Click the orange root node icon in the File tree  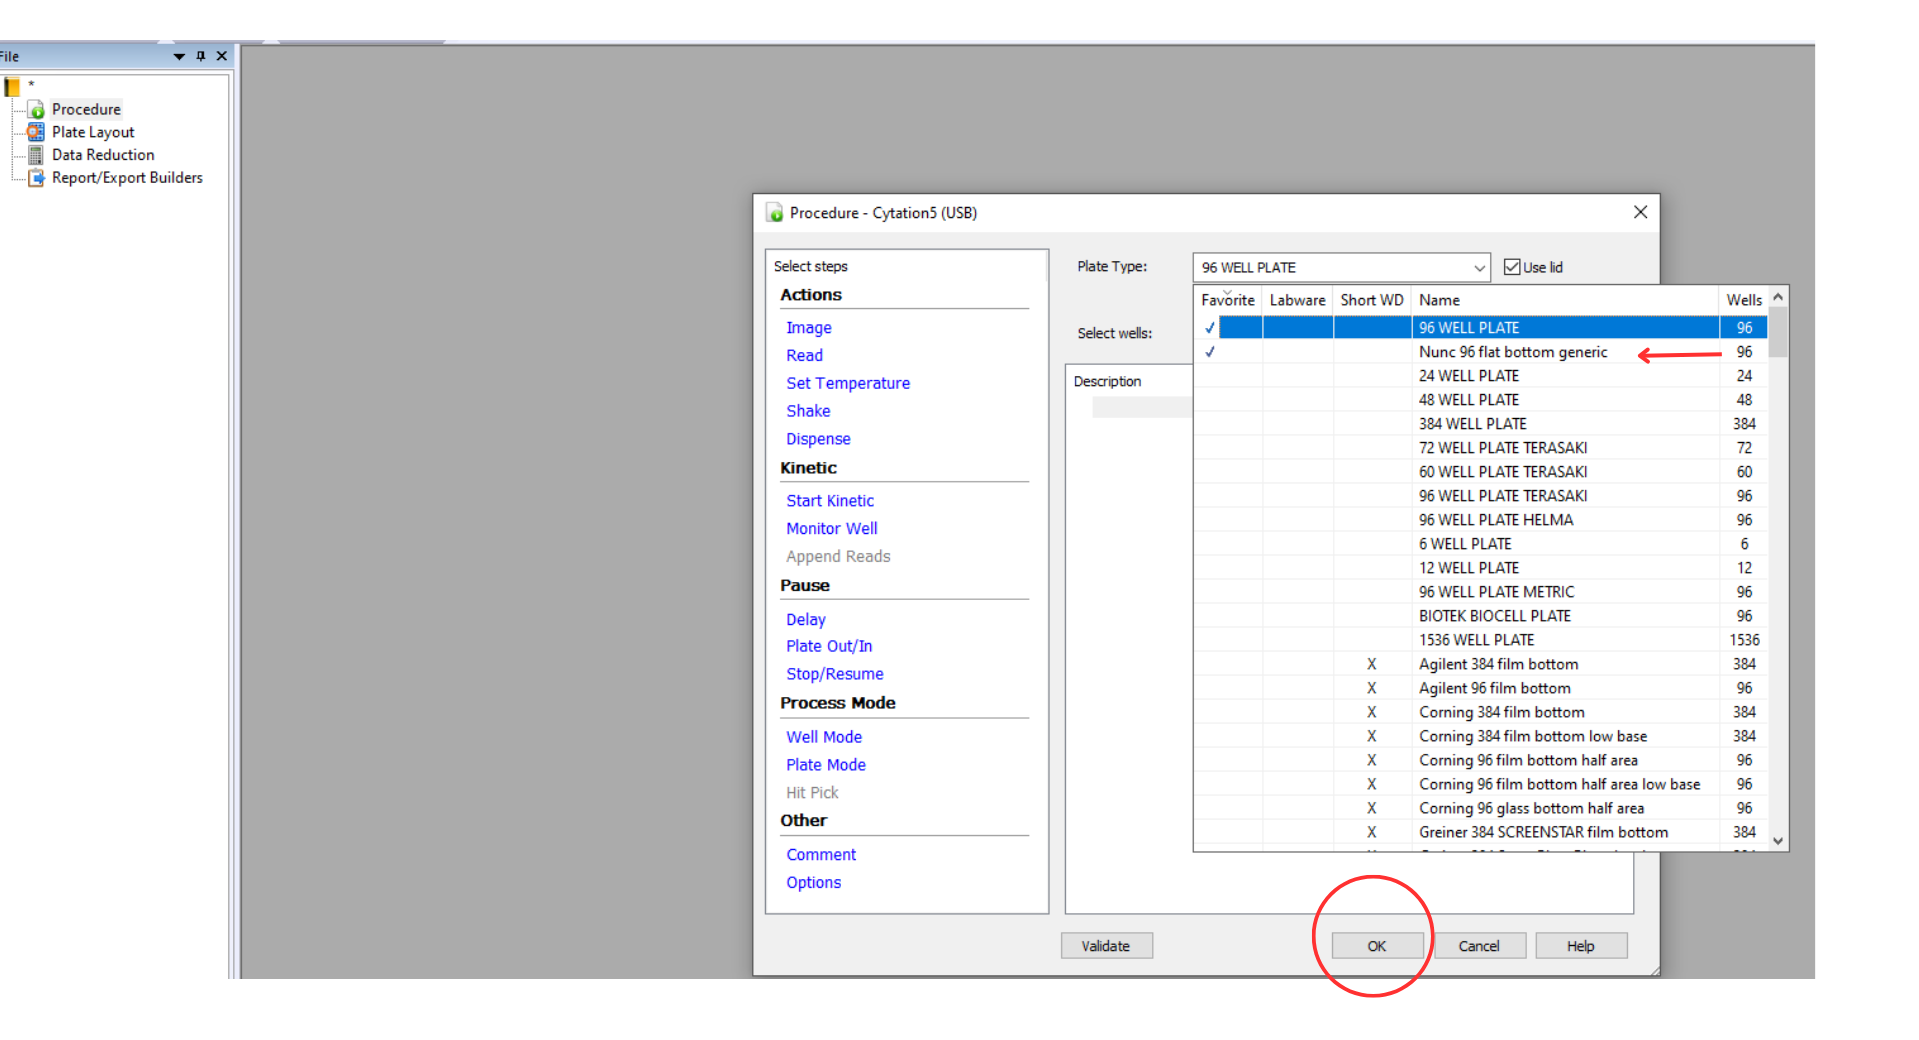point(12,87)
